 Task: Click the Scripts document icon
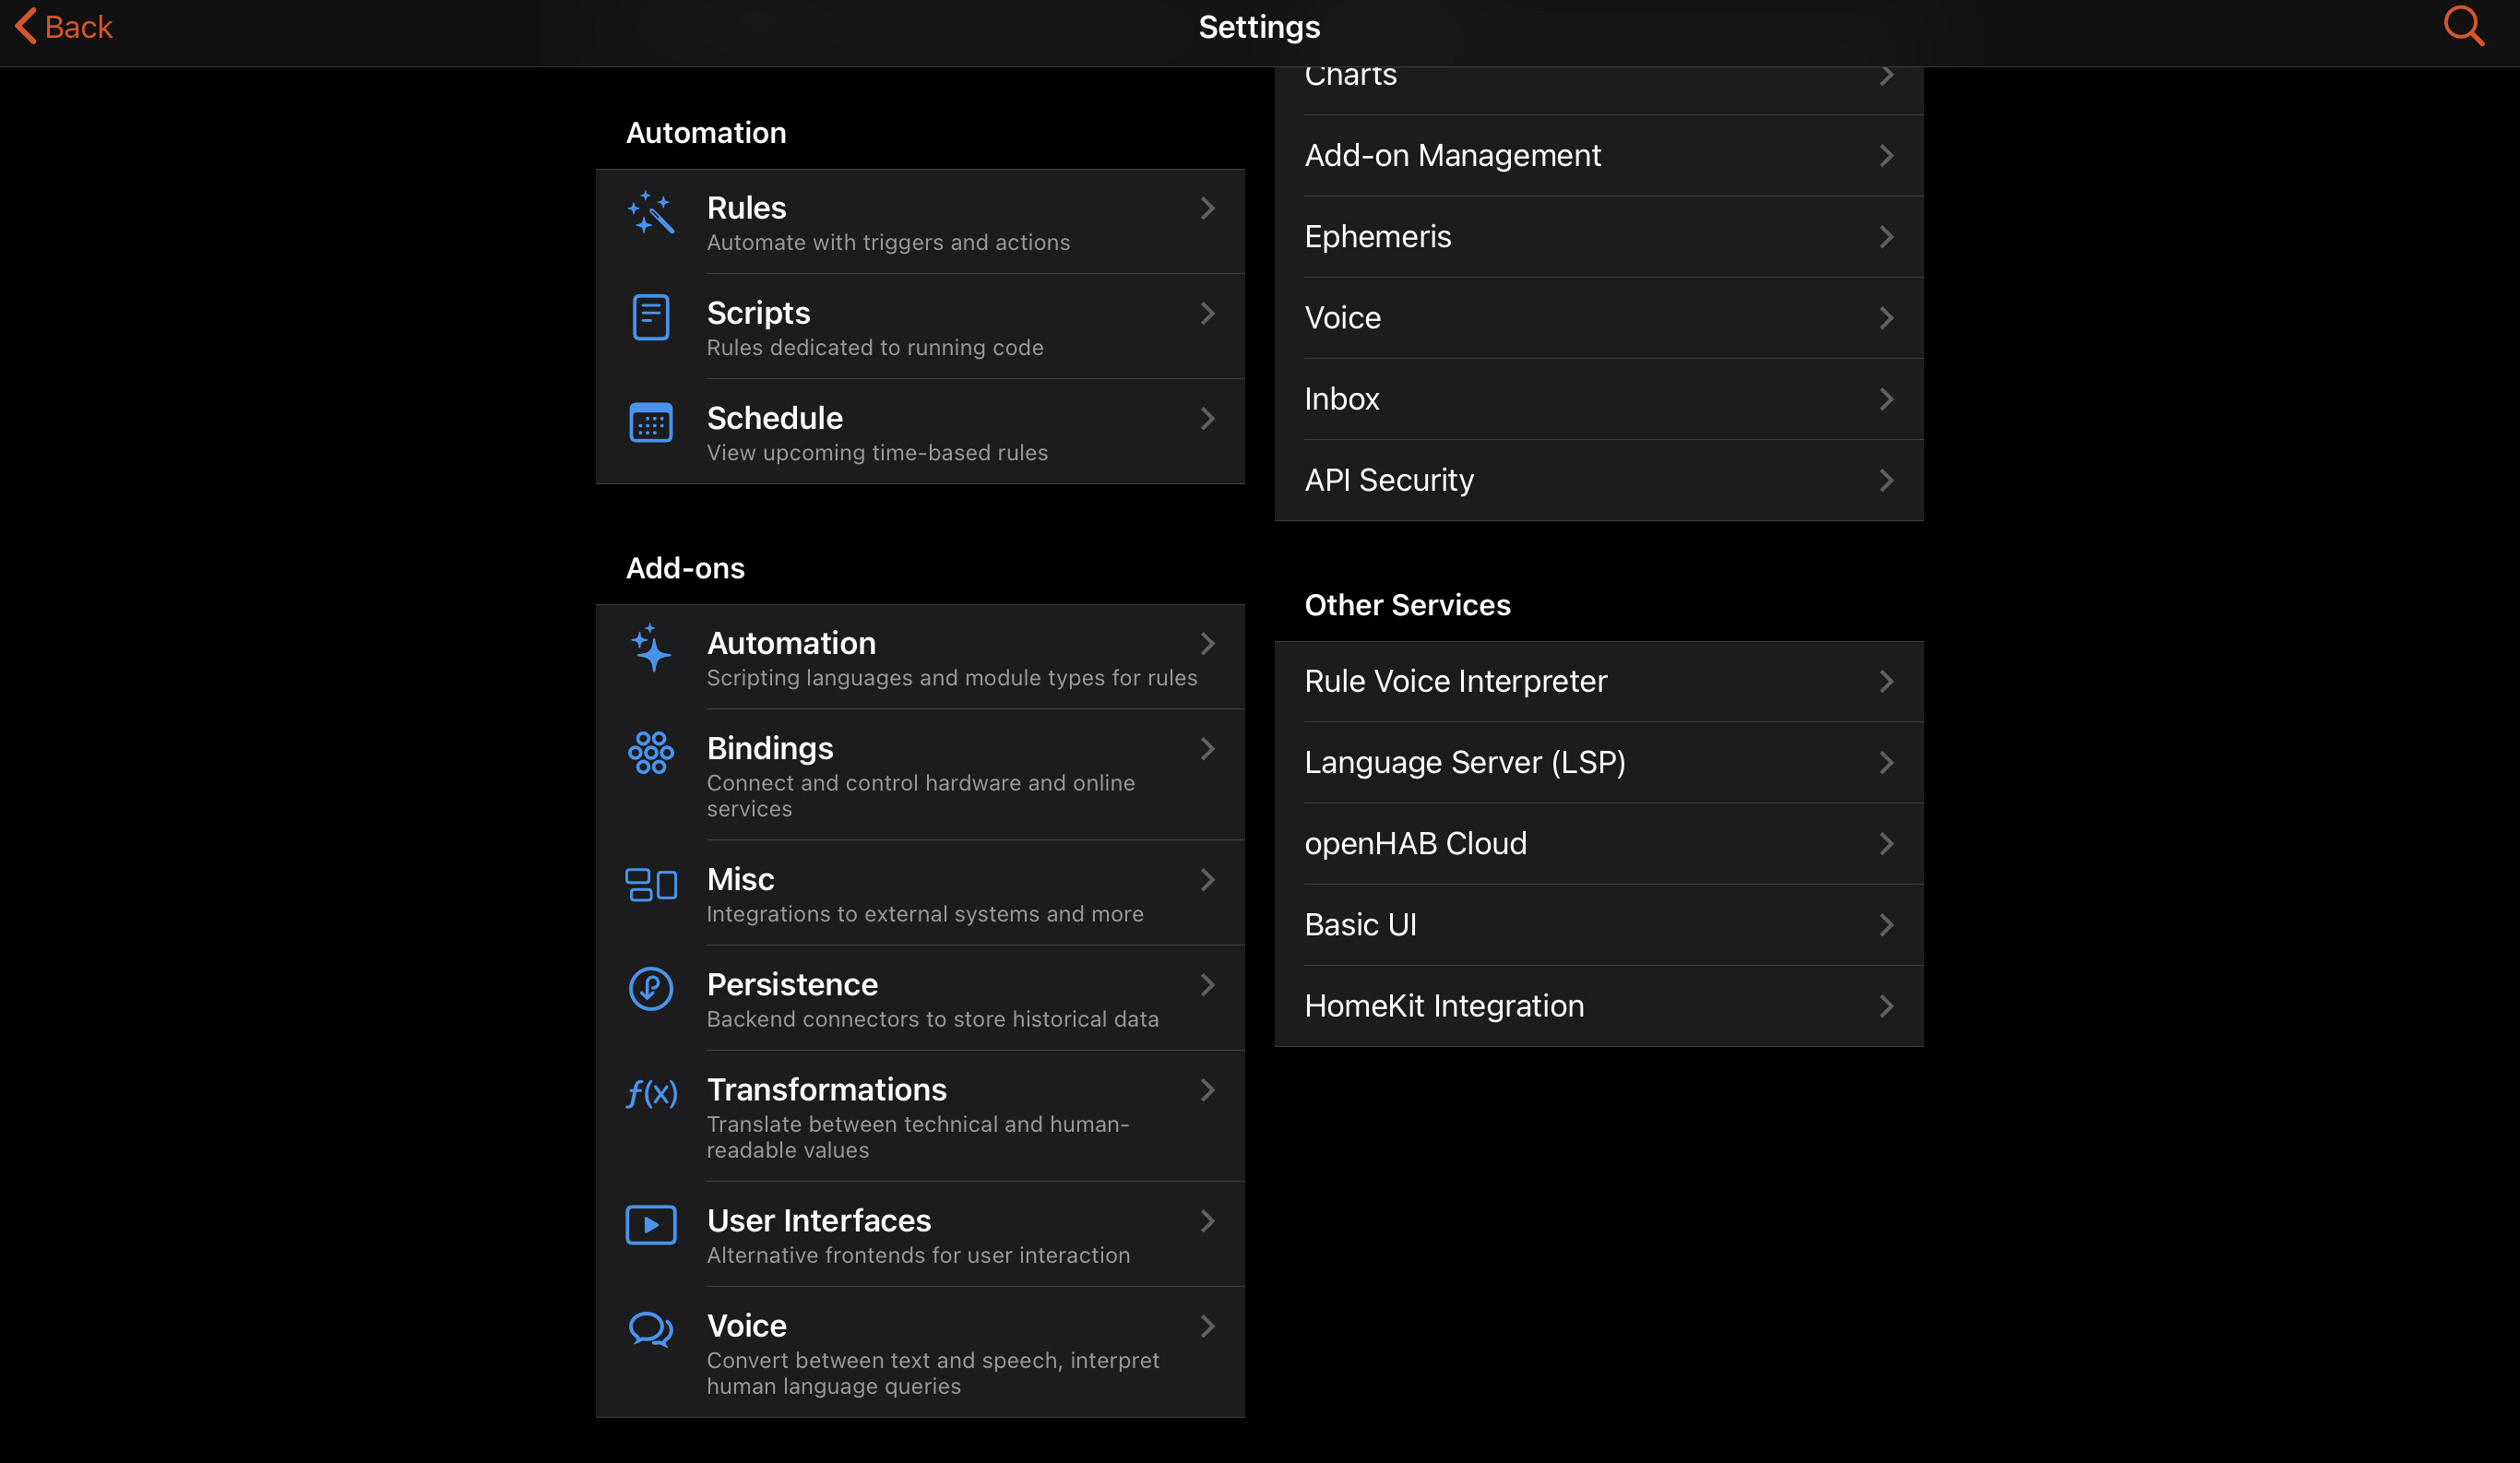(x=650, y=317)
